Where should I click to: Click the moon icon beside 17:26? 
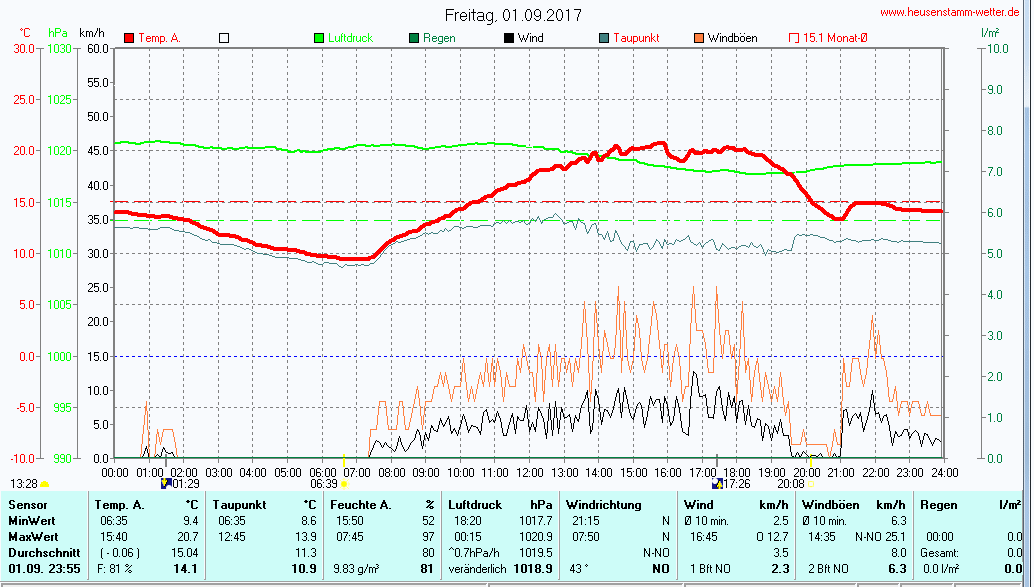[716, 483]
